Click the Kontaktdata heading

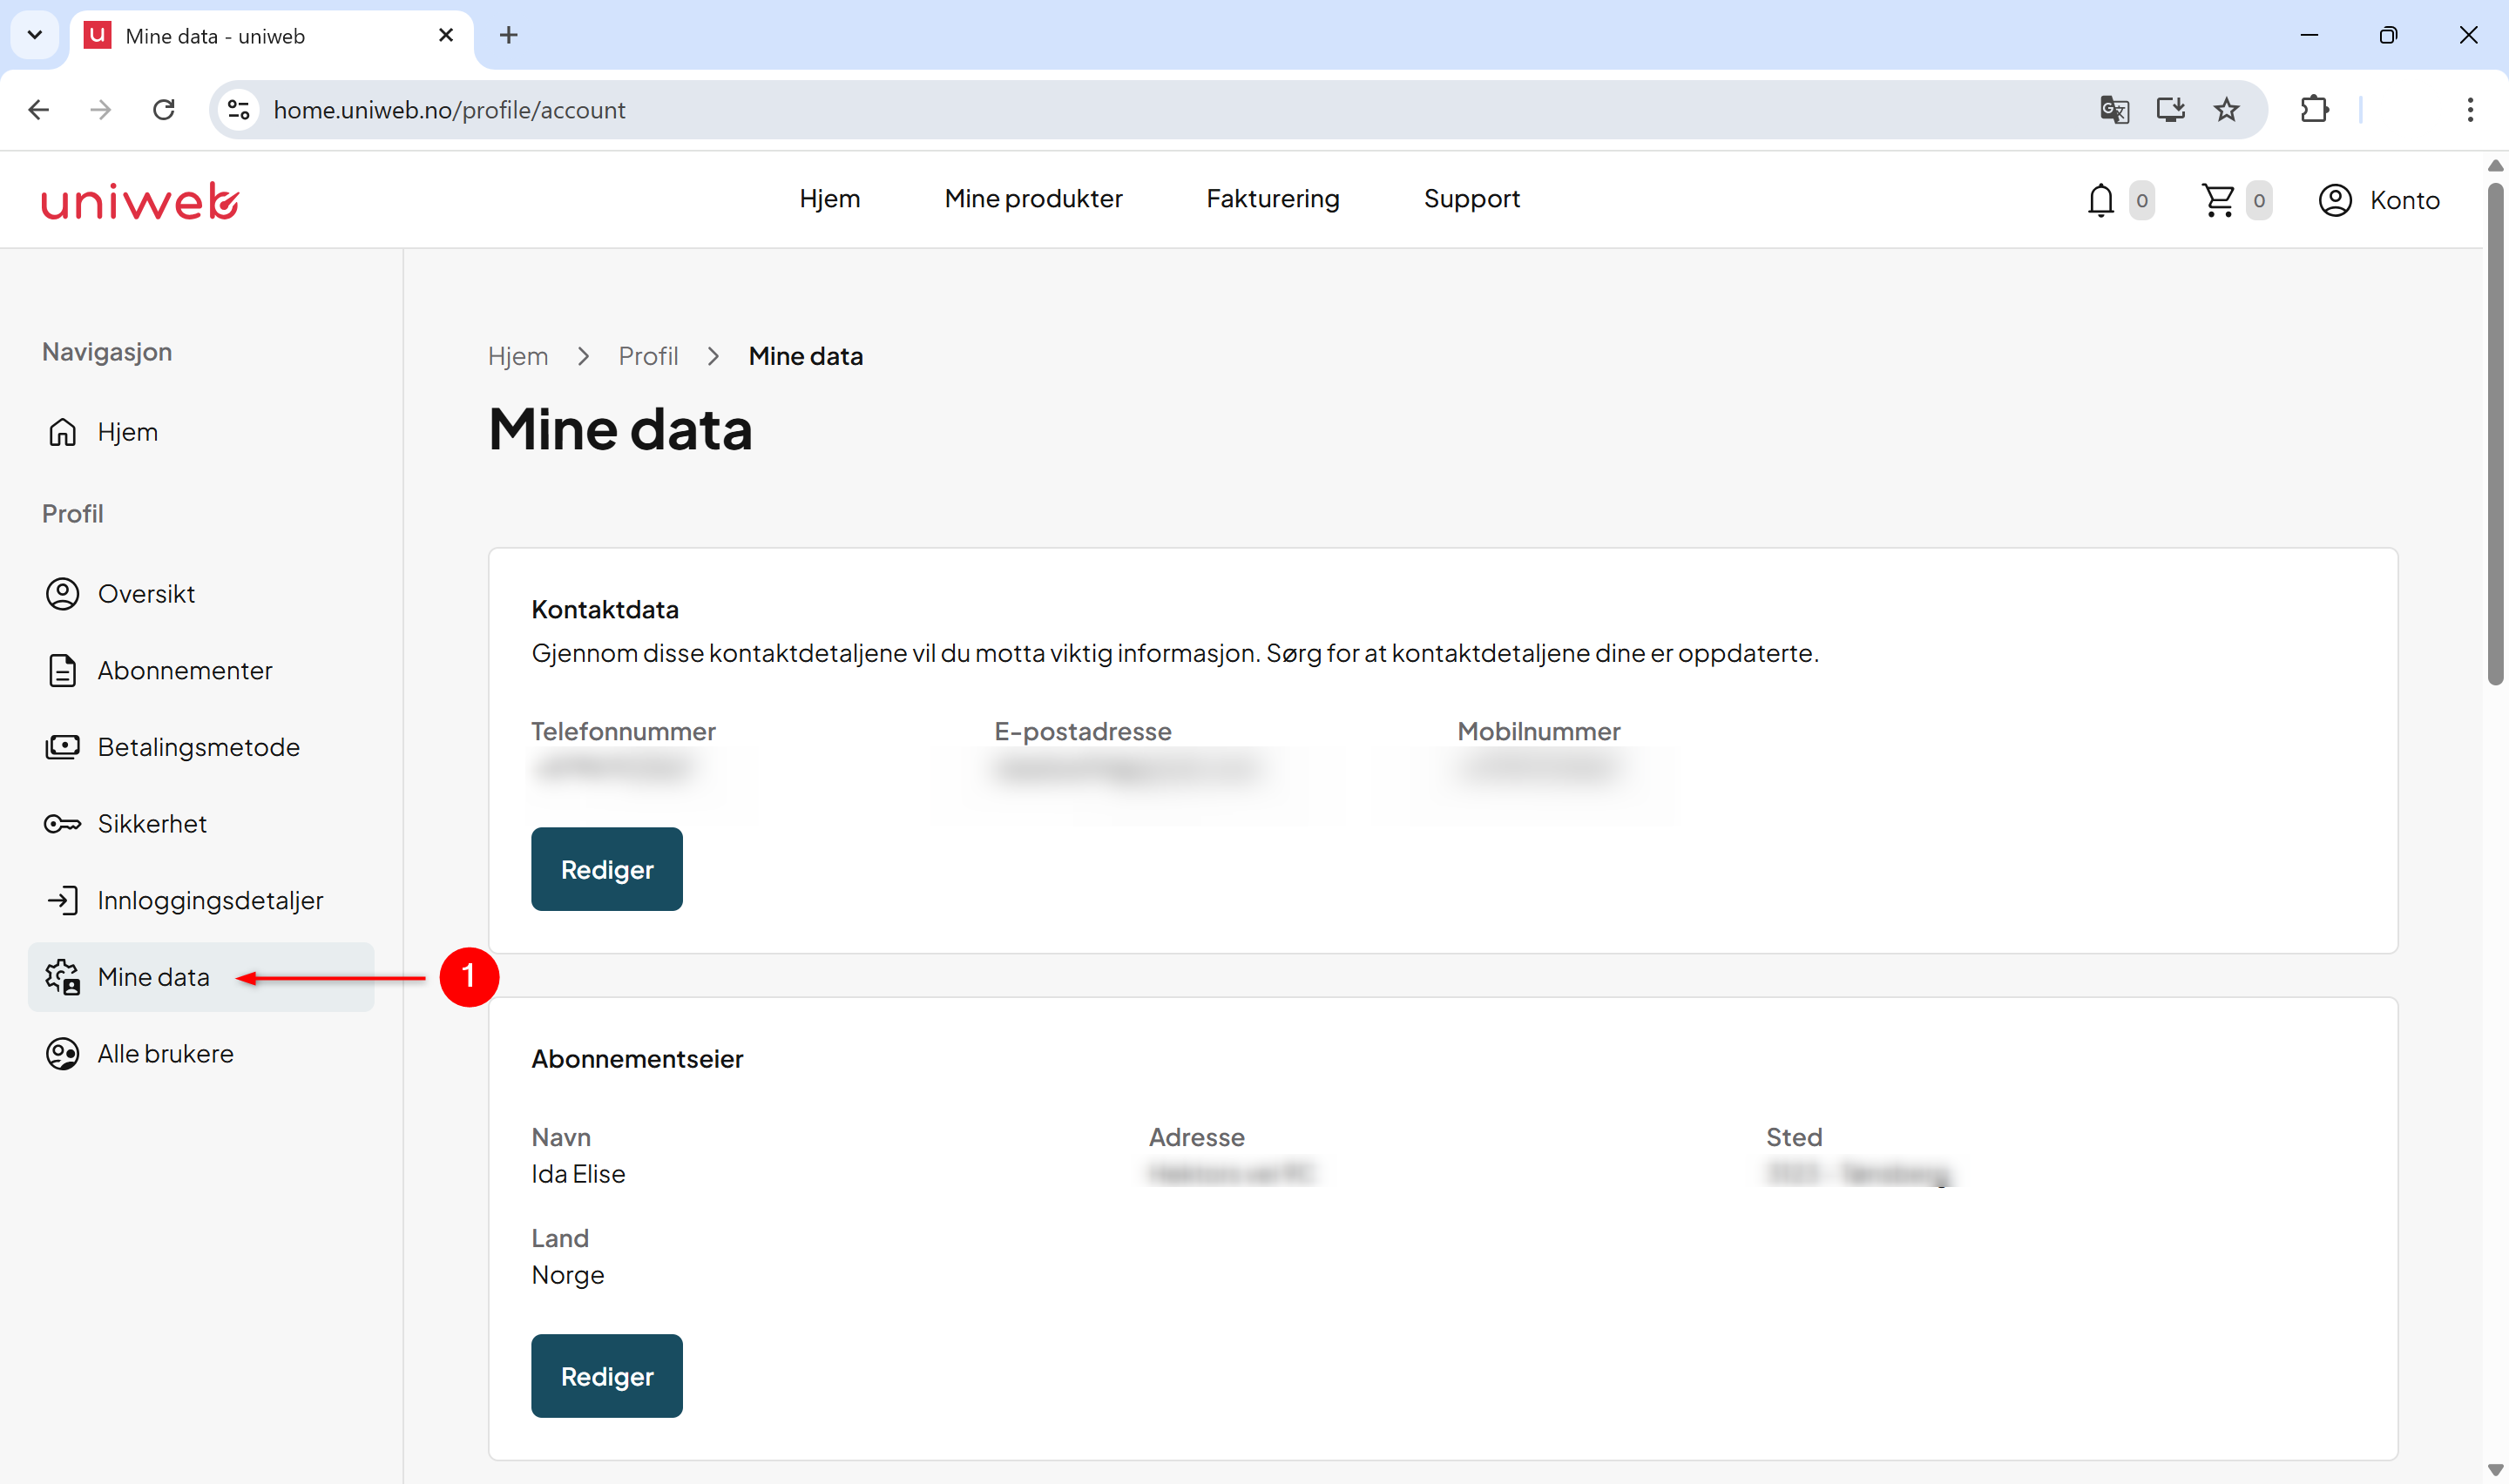[605, 609]
